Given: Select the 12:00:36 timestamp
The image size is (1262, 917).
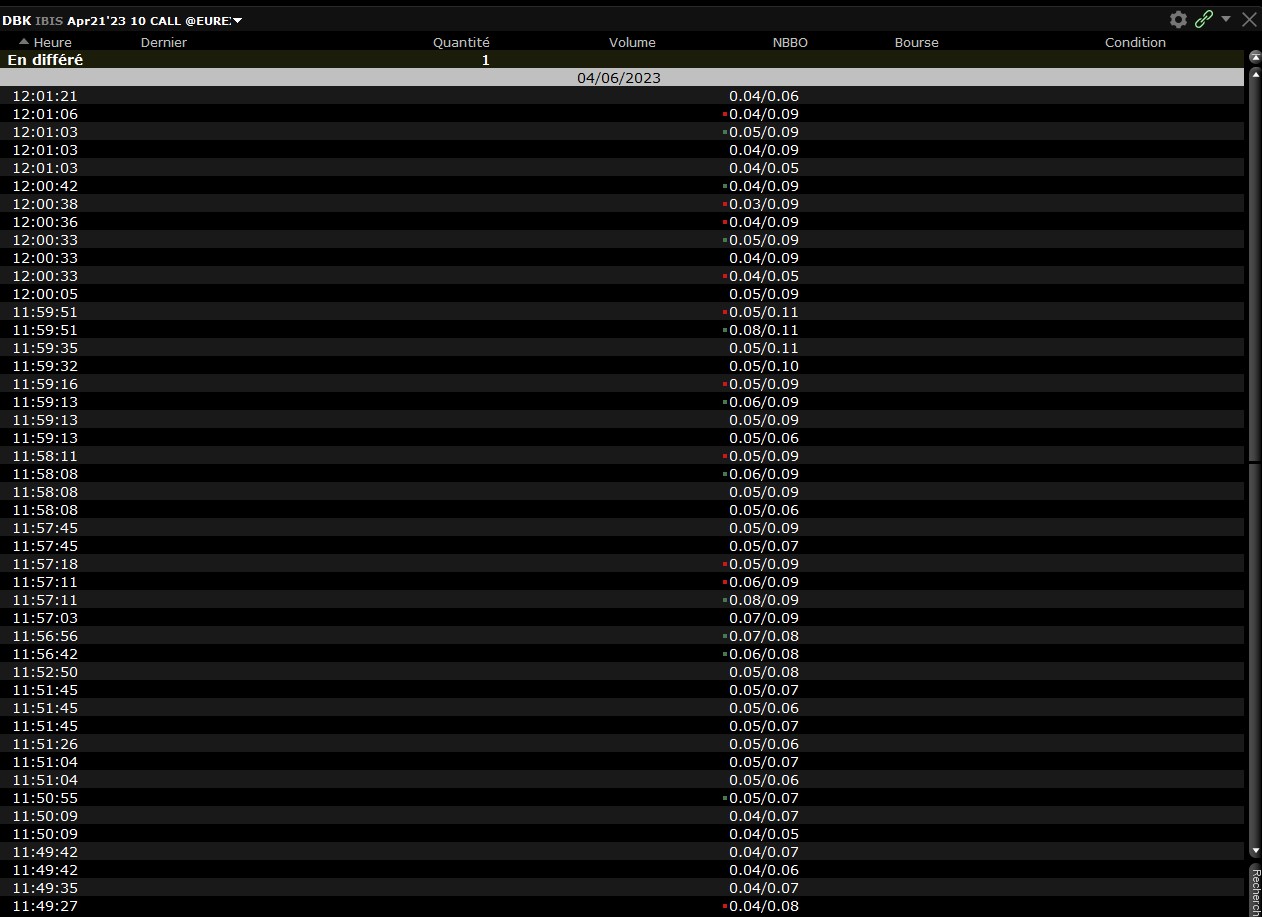Looking at the screenshot, I should (45, 222).
